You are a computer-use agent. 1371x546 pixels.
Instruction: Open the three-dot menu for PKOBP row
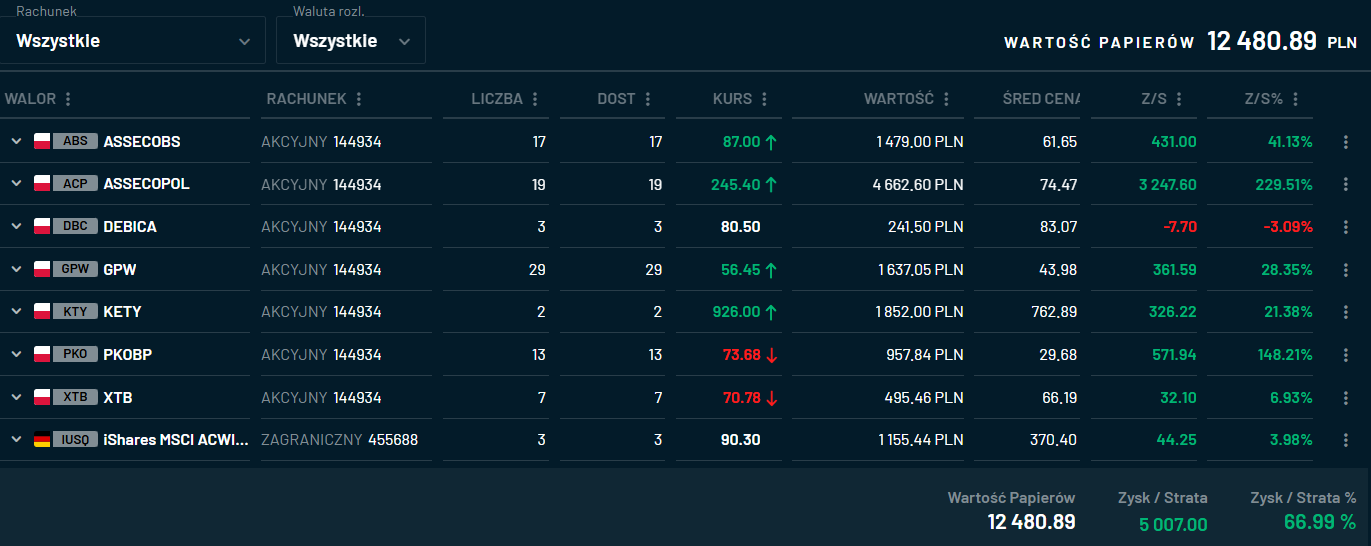(1345, 355)
